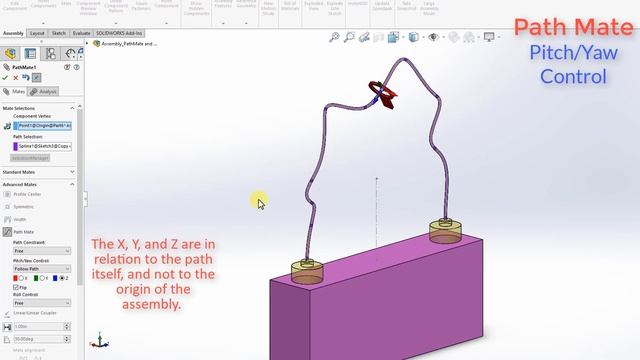
Task: Open the Mates tab in PropertyManager
Action: (x=14, y=91)
